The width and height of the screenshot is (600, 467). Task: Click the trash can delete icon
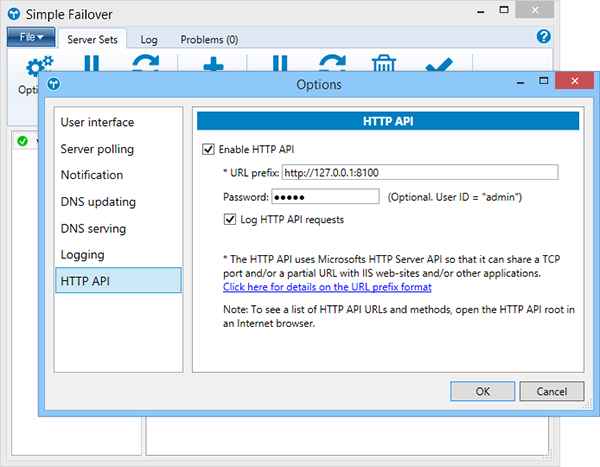tap(383, 66)
